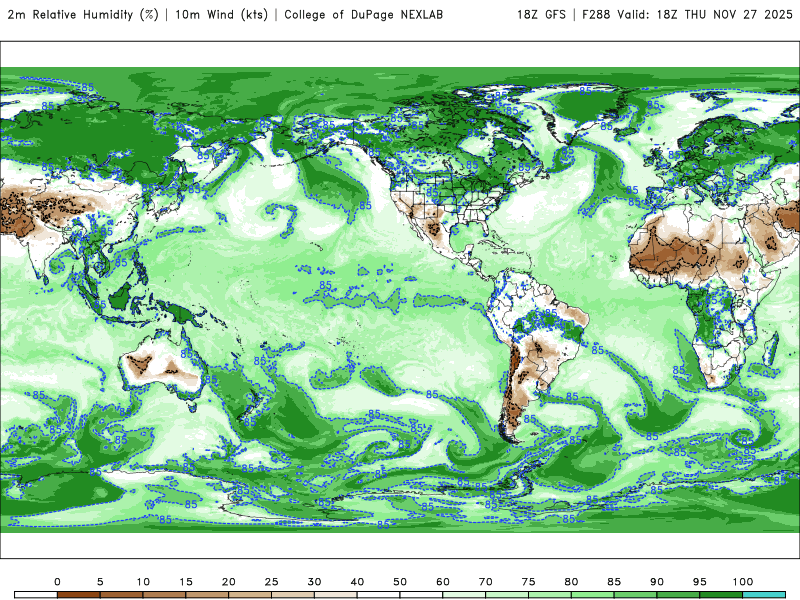Screen dimensions: 800x600
Task: Pick the dark green 95–100 scale swatch
Action: click(x=721, y=595)
